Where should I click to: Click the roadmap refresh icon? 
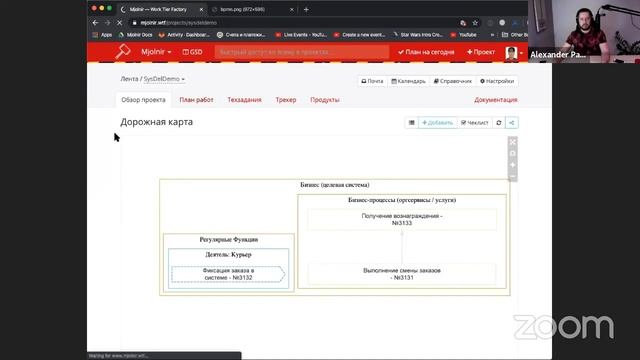[x=499, y=122]
